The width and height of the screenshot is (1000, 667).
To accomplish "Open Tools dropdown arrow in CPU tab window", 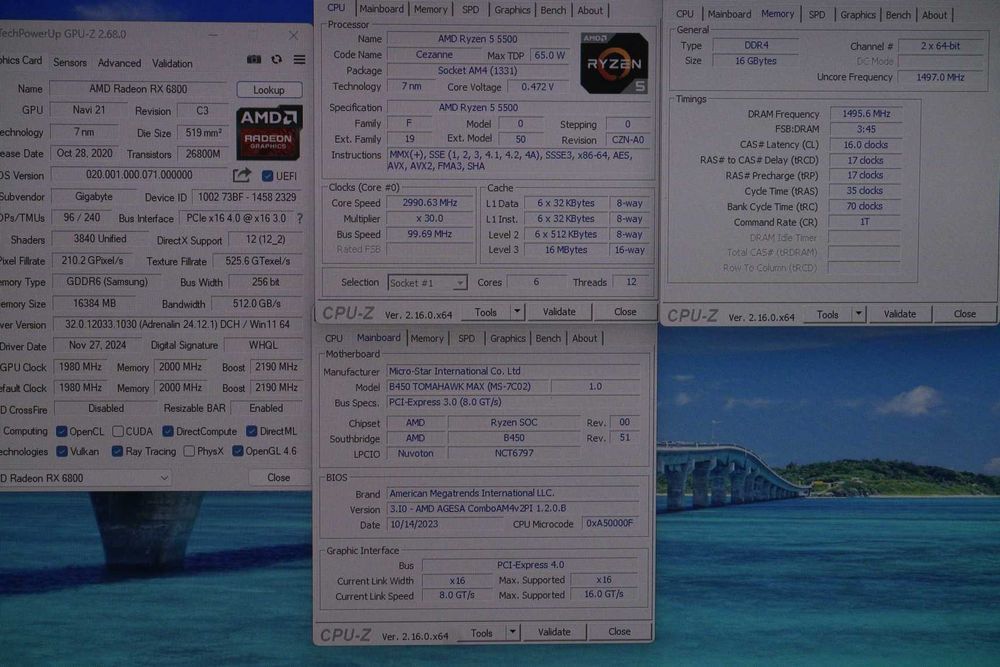I will coord(517,311).
